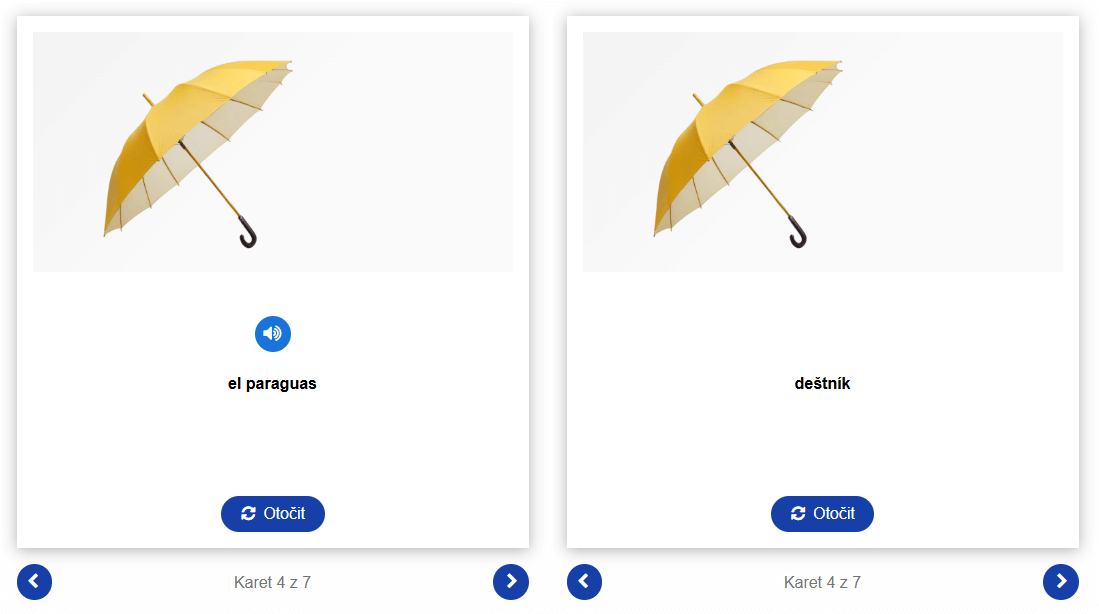
Task: Select the word el paraguas
Action: tap(272, 383)
